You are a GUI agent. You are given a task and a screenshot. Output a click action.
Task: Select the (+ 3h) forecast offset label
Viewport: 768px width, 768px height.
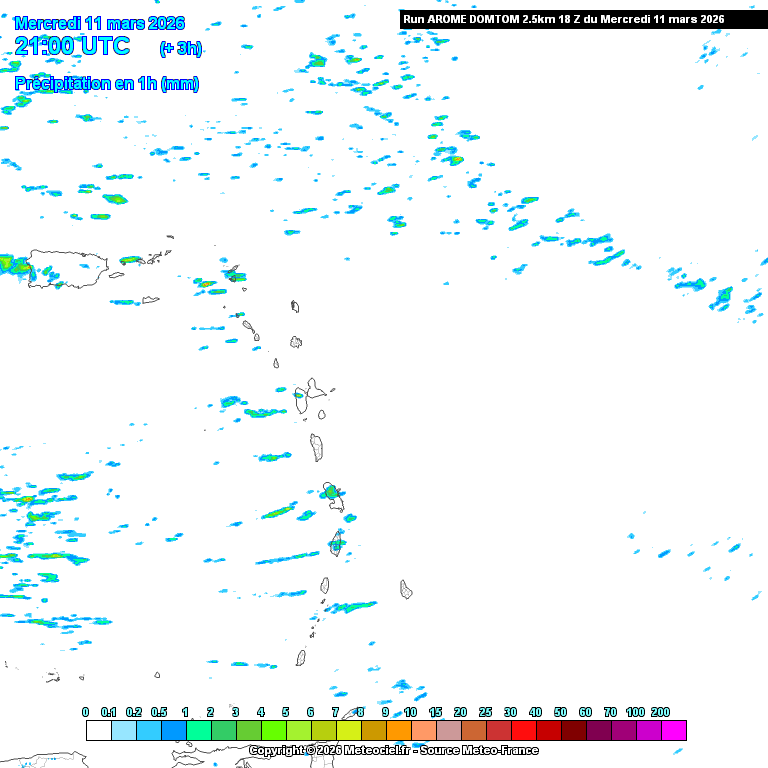[180, 48]
